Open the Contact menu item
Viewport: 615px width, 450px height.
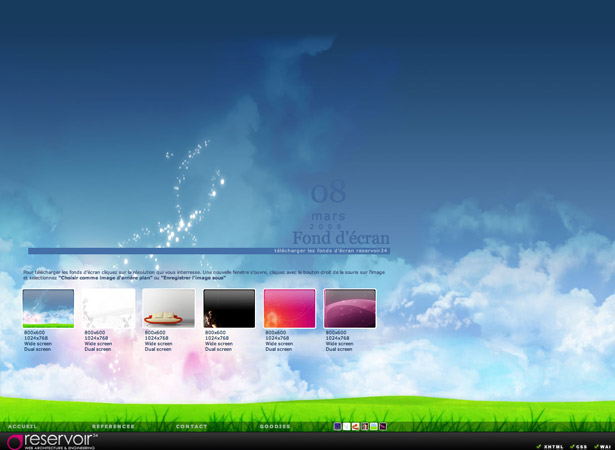pyautogui.click(x=192, y=427)
